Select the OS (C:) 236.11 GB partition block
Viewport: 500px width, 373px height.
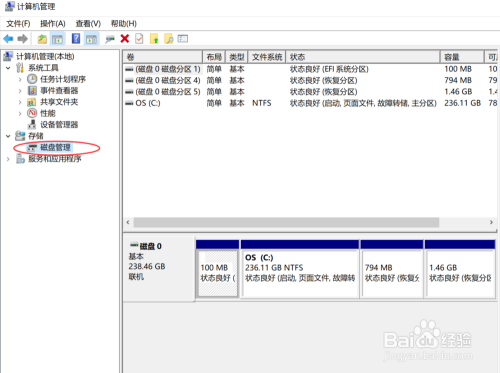point(300,268)
